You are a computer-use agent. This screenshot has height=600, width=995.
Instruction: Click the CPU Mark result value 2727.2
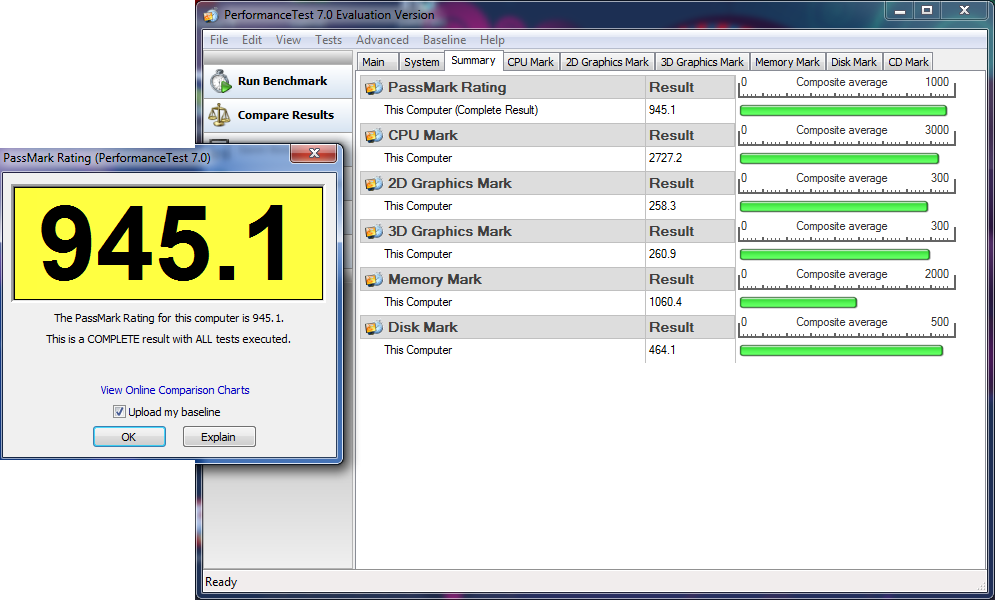point(665,158)
